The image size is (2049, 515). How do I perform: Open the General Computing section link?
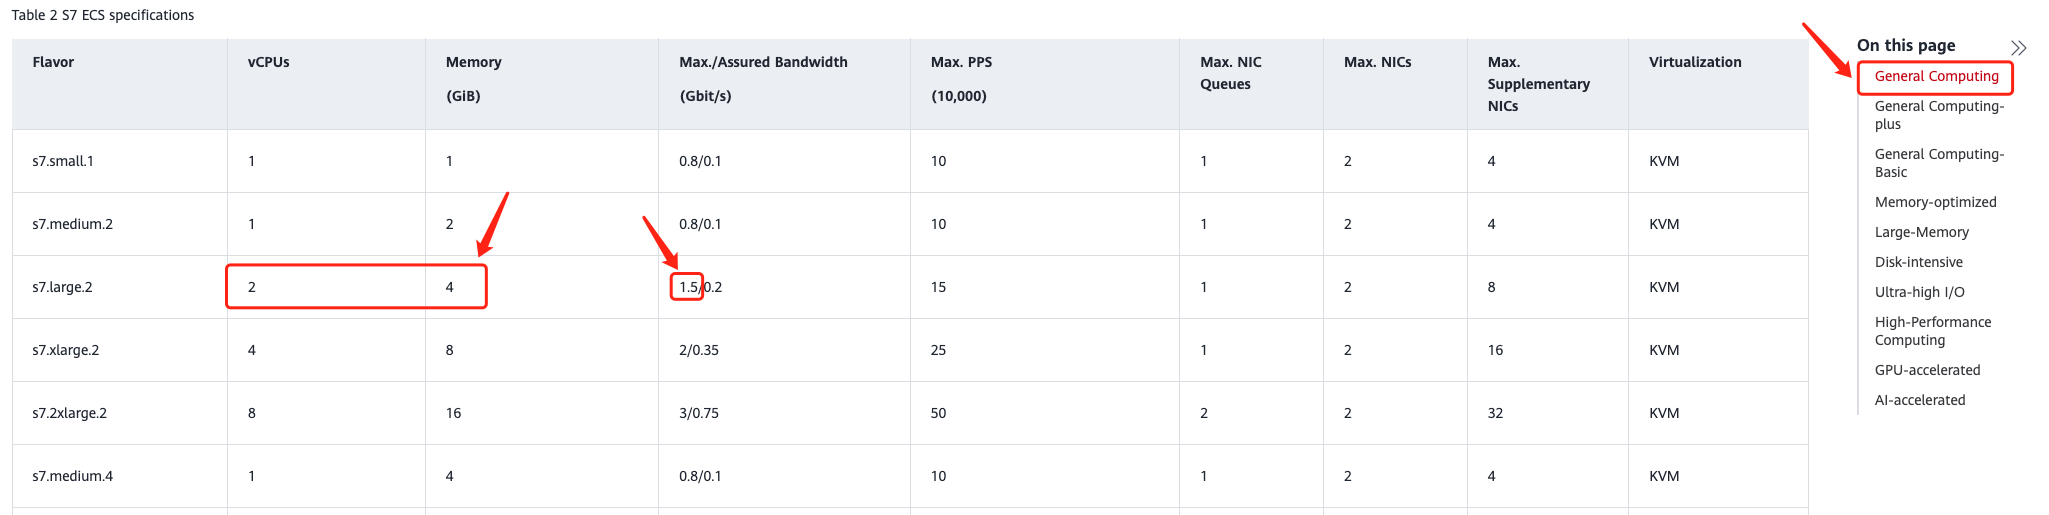point(1936,76)
